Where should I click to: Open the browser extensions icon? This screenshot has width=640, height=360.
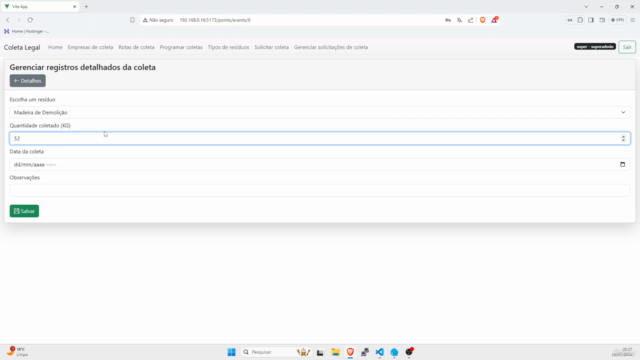pos(580,20)
